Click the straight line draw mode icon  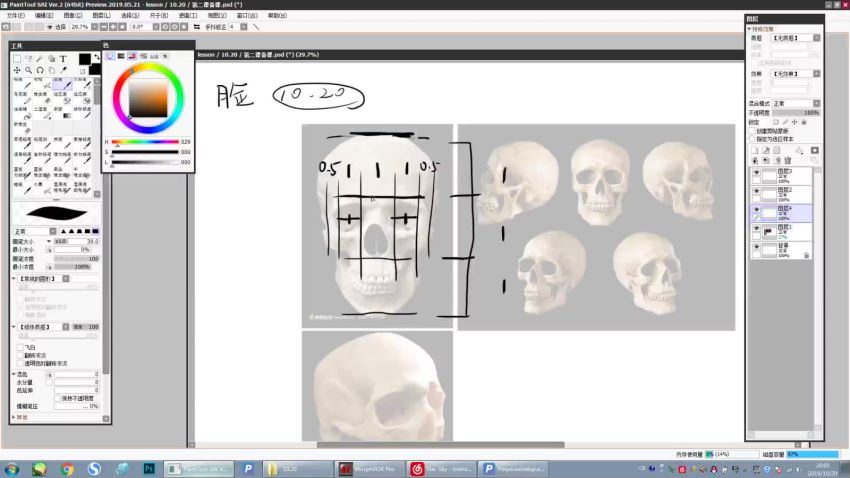pyautogui.click(x=256, y=27)
